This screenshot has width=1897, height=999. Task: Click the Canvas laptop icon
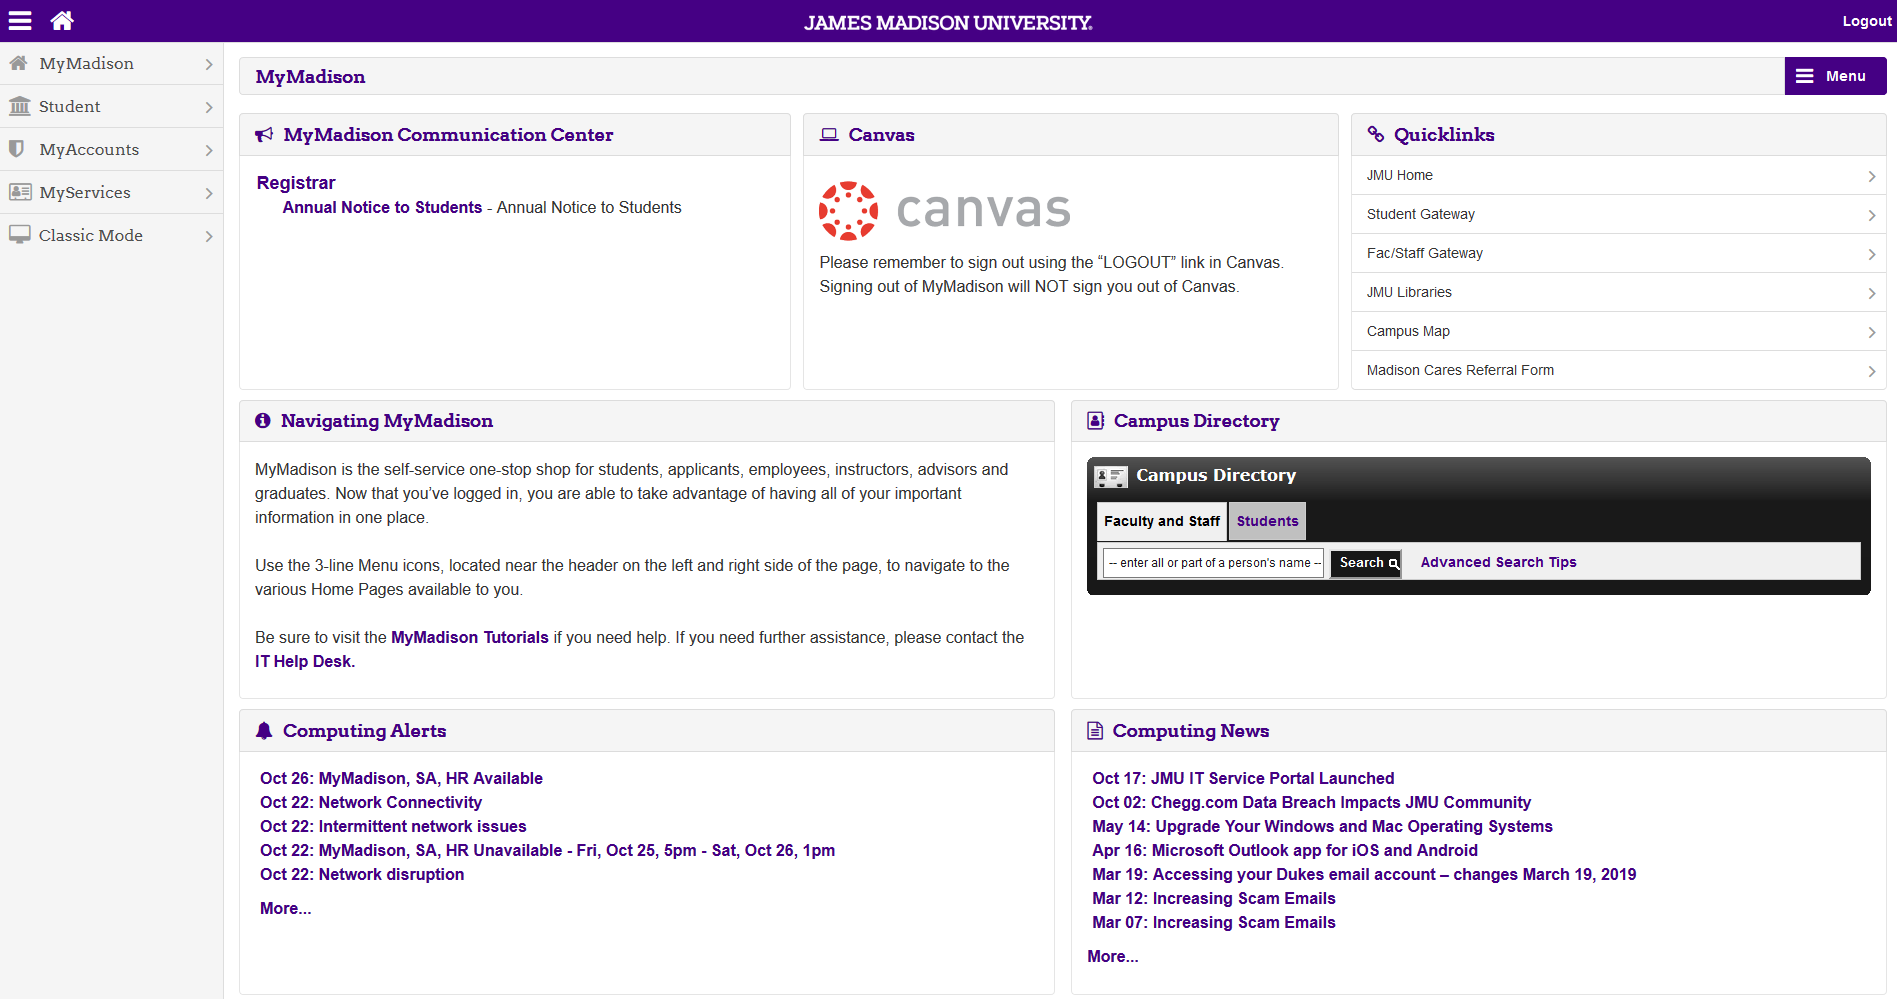(829, 135)
